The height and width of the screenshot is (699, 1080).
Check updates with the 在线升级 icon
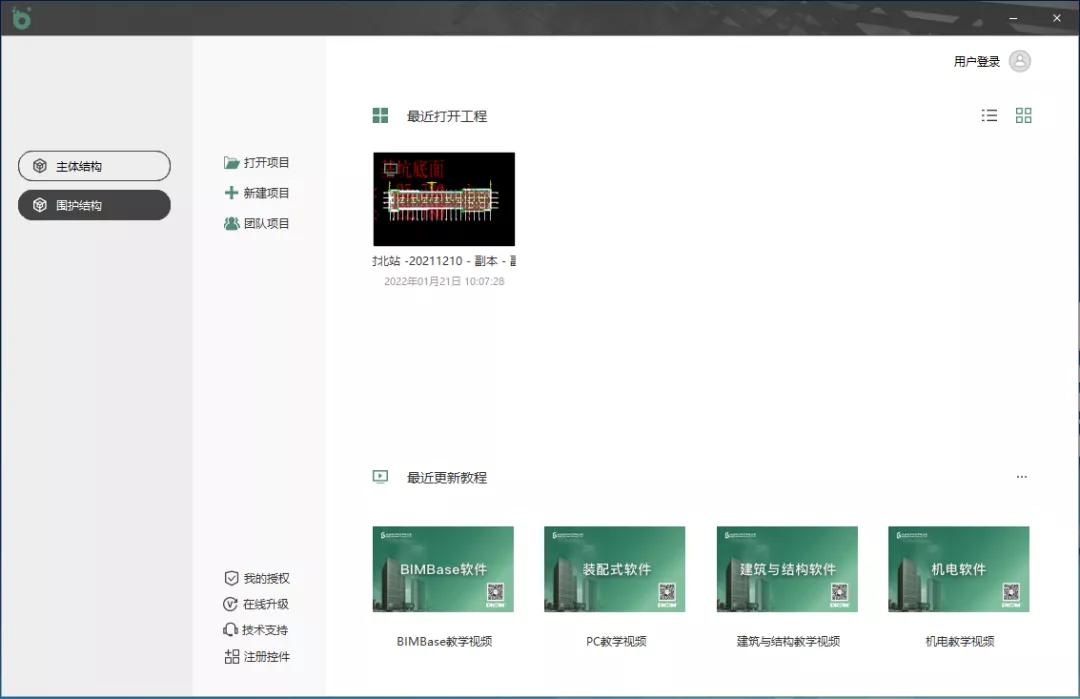[x=231, y=603]
